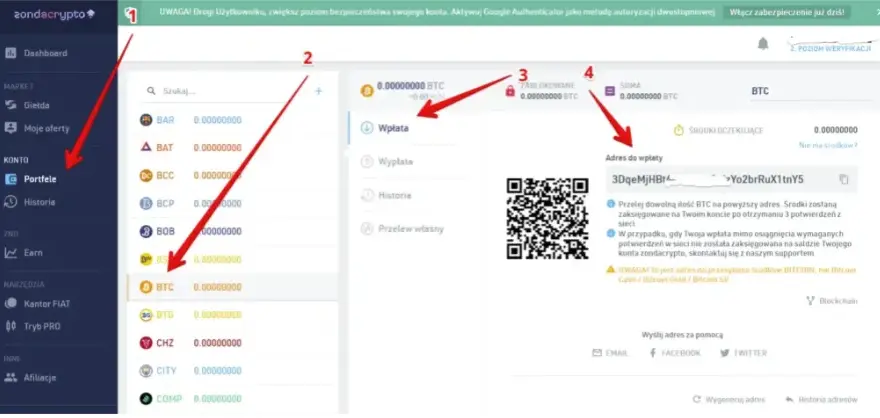Select Portfele in the sidebar

coord(31,179)
